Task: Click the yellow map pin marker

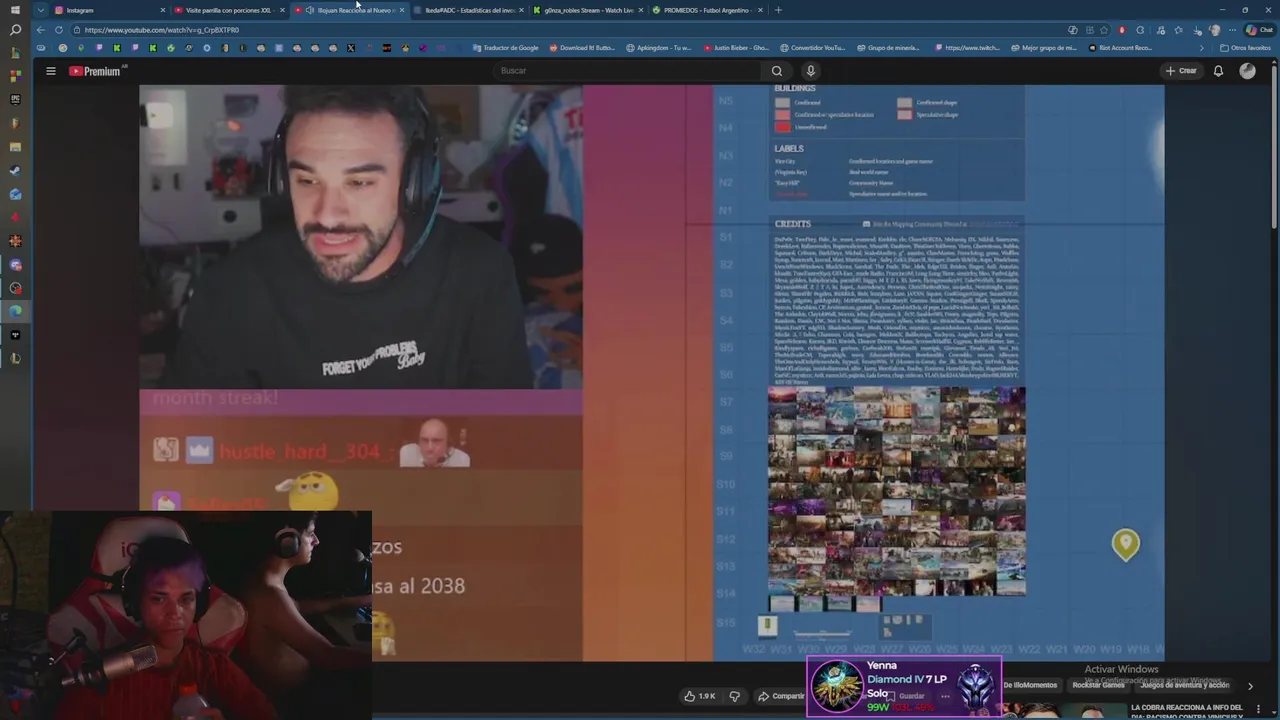Action: (1126, 544)
